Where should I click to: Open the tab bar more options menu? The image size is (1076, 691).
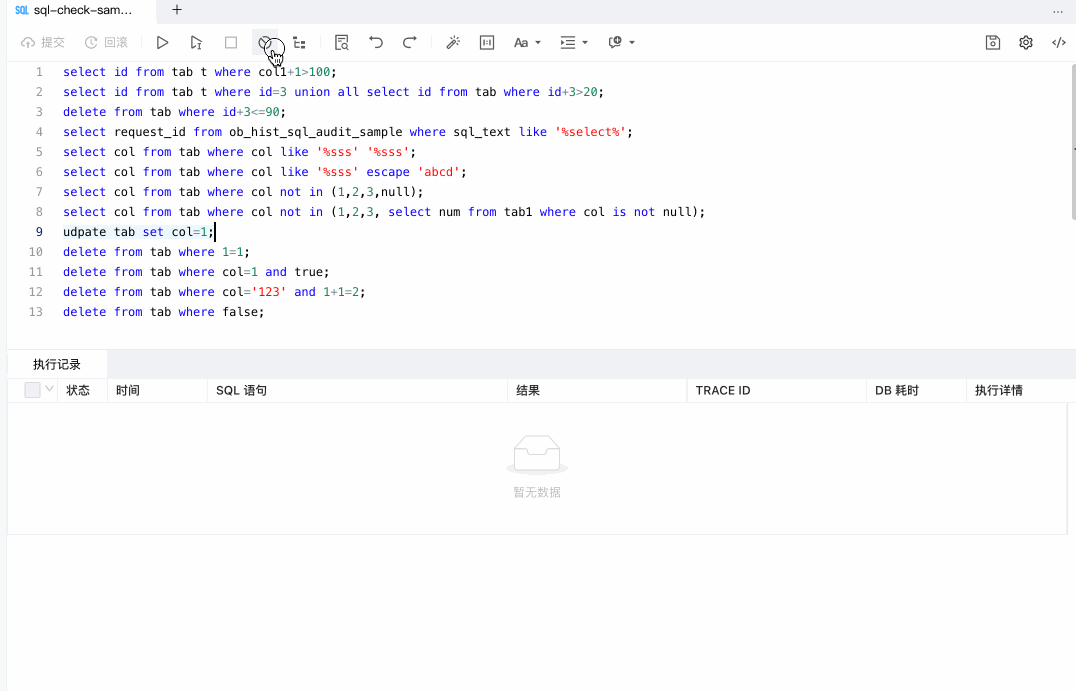1057,11
